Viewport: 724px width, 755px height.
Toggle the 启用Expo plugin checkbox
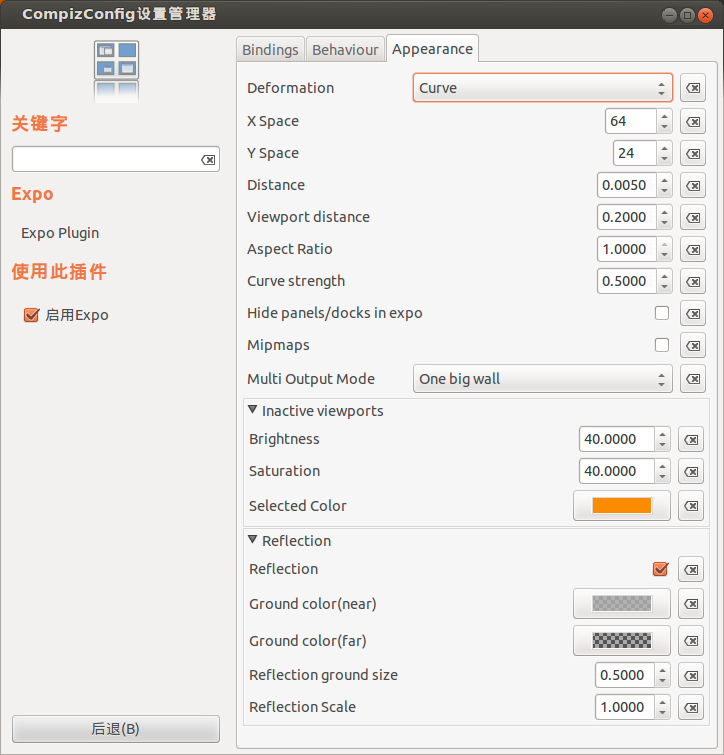(31, 315)
